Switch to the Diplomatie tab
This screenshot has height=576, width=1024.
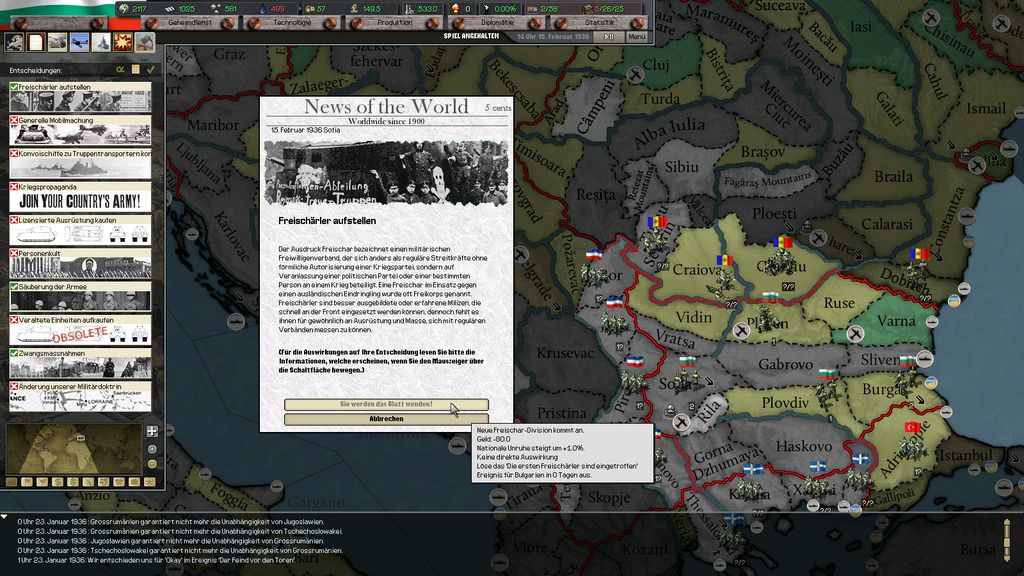click(x=497, y=23)
